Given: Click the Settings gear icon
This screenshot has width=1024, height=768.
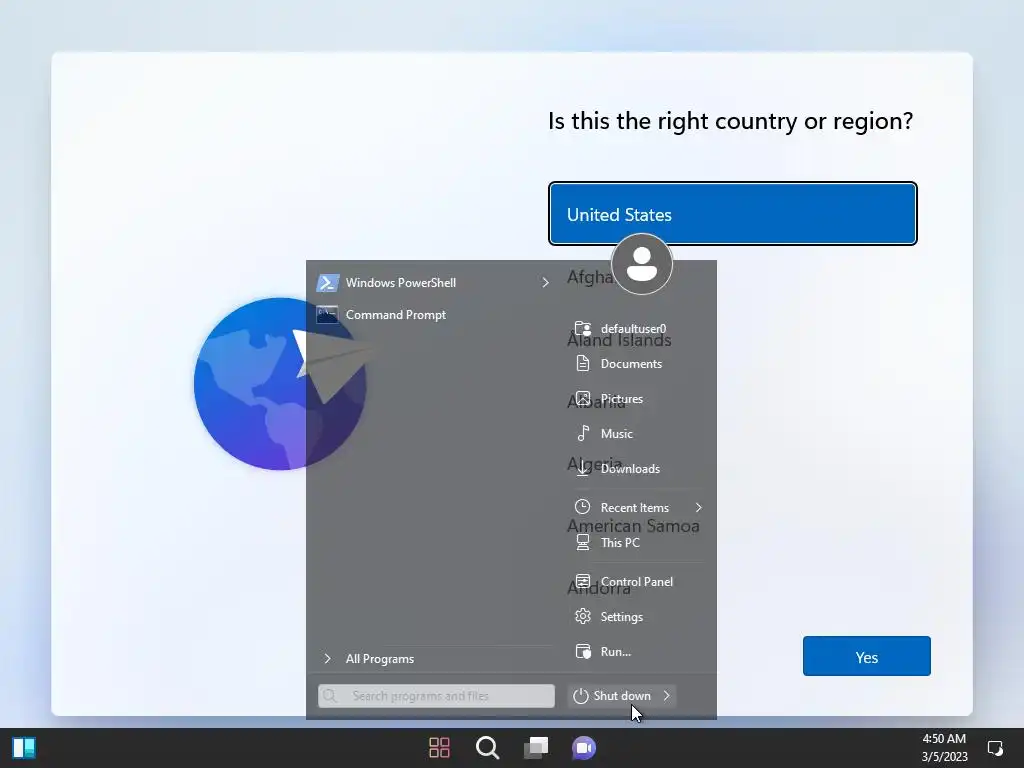Looking at the screenshot, I should point(583,616).
